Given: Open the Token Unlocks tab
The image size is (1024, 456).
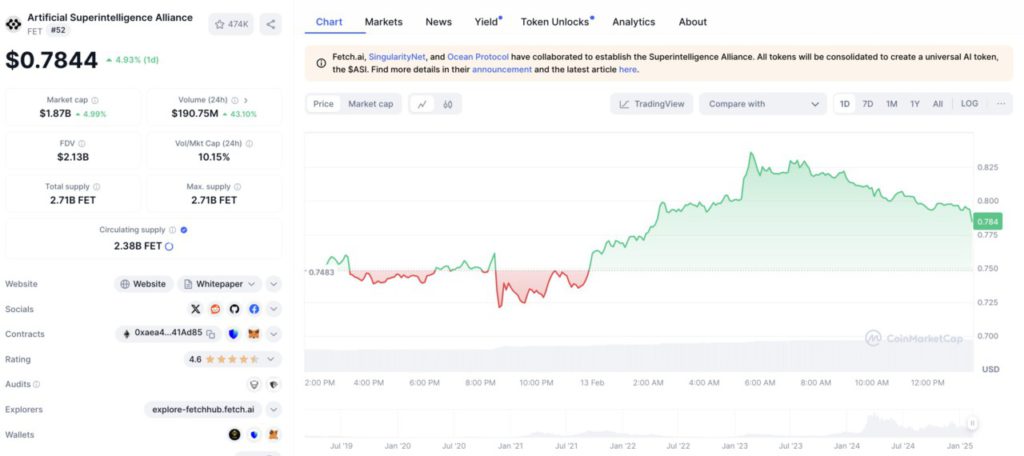Looking at the screenshot, I should (x=556, y=22).
